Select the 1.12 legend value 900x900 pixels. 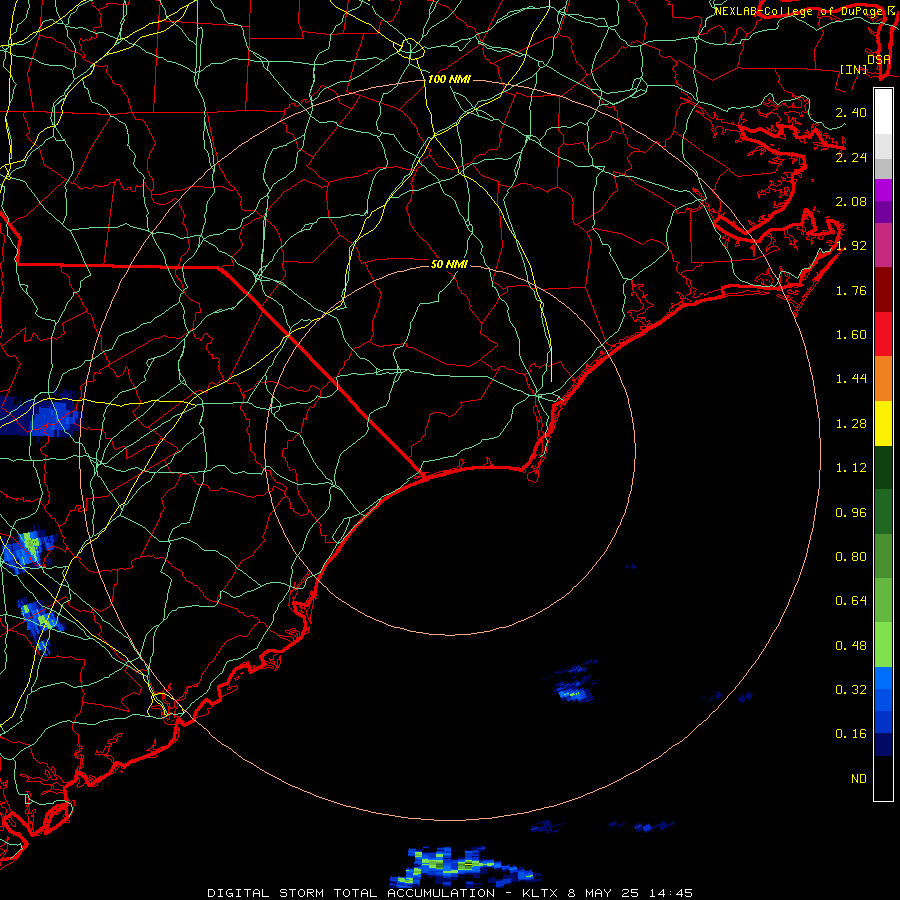pos(851,468)
